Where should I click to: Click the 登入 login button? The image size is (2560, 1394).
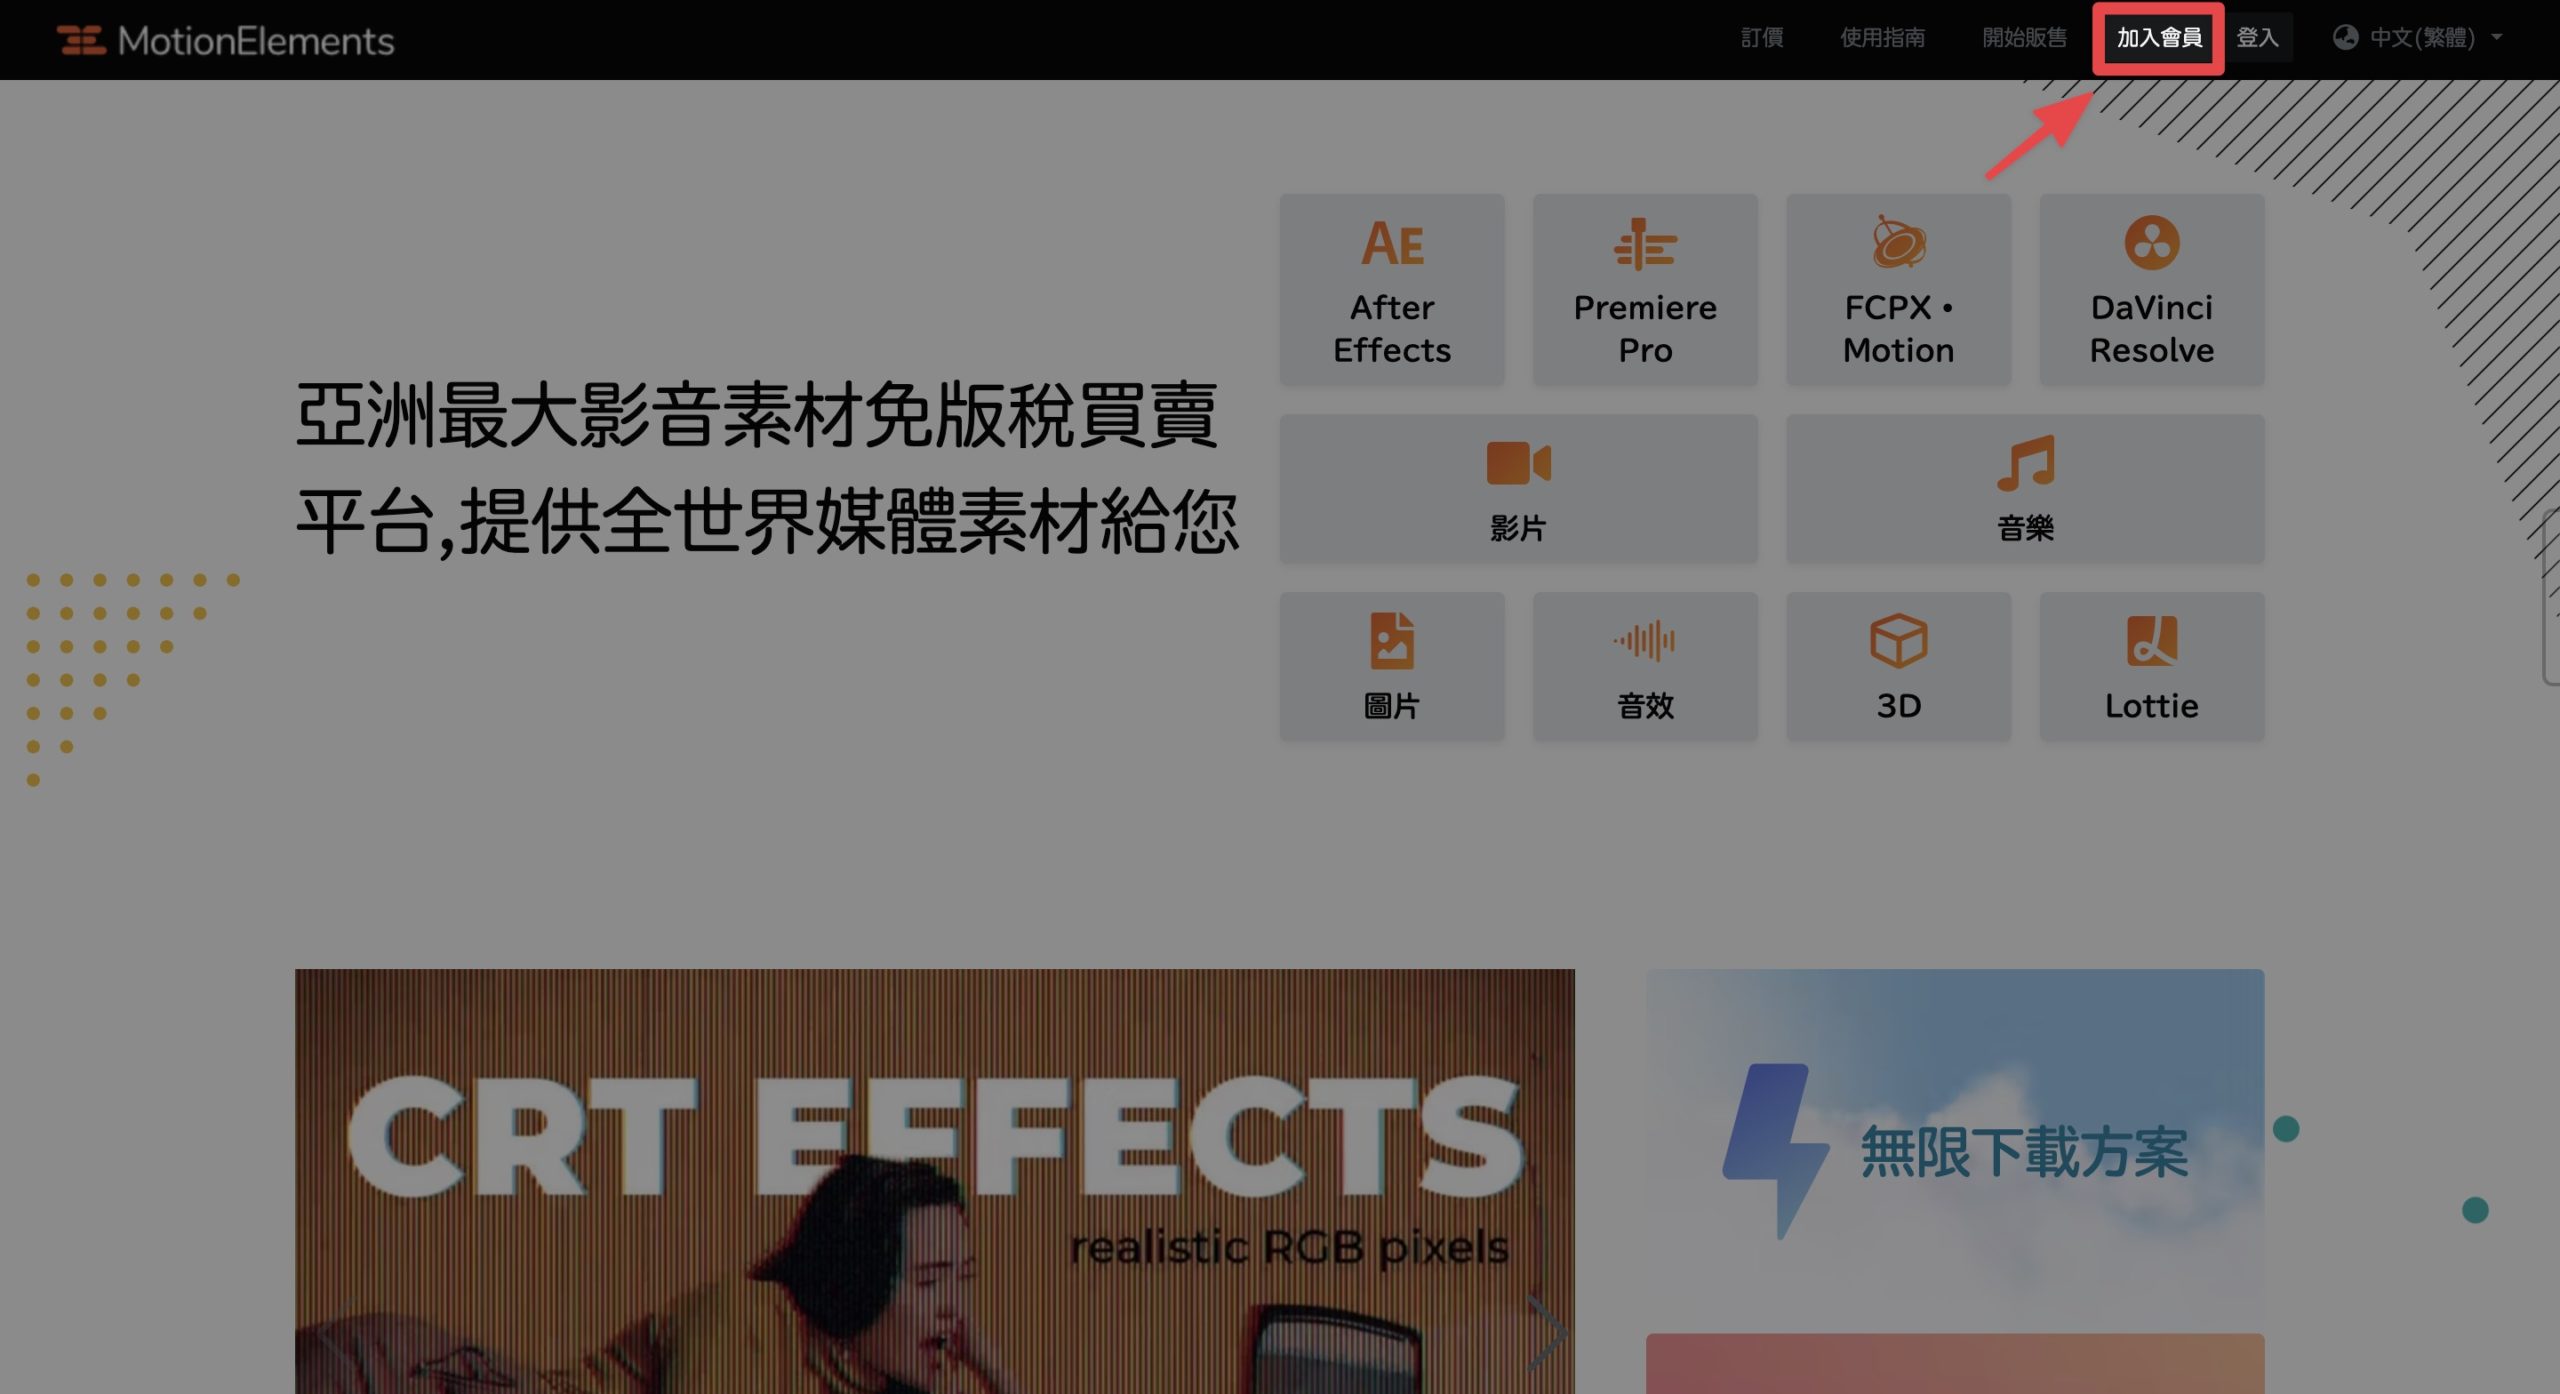coord(2258,38)
